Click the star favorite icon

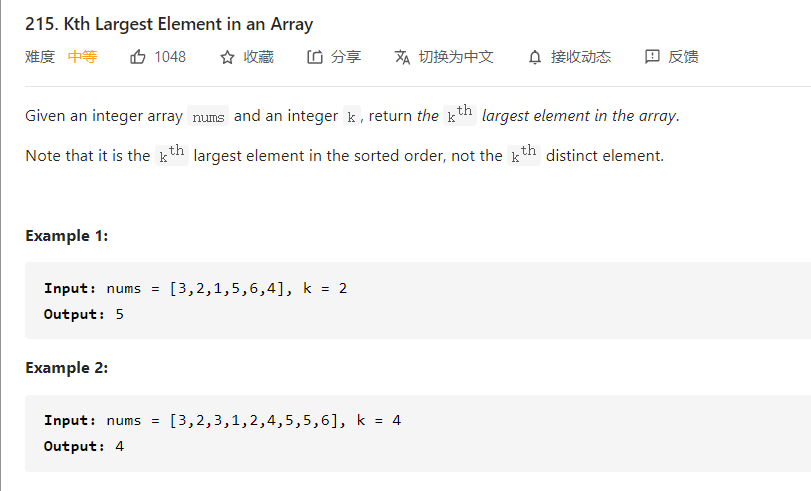(227, 57)
